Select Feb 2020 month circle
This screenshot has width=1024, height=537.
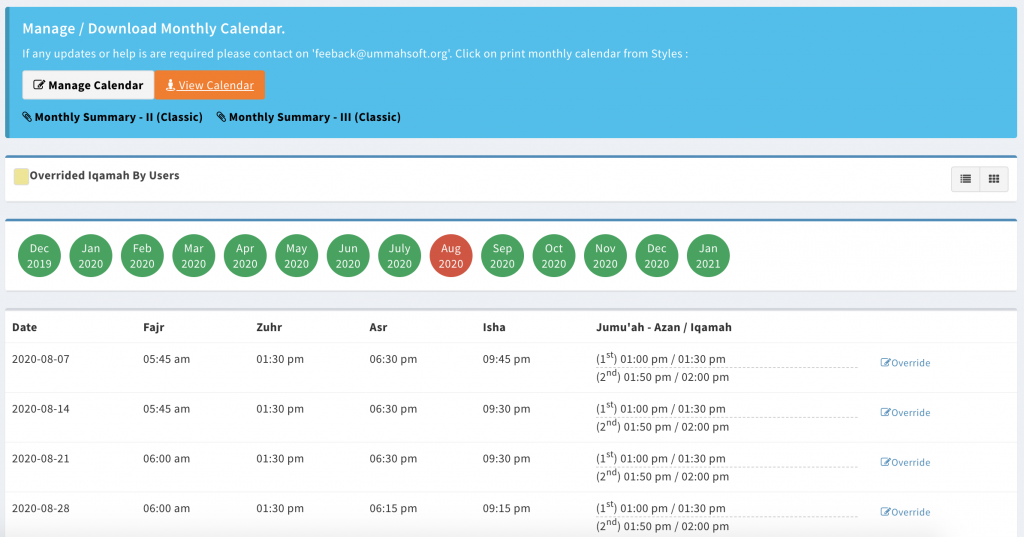coord(142,256)
